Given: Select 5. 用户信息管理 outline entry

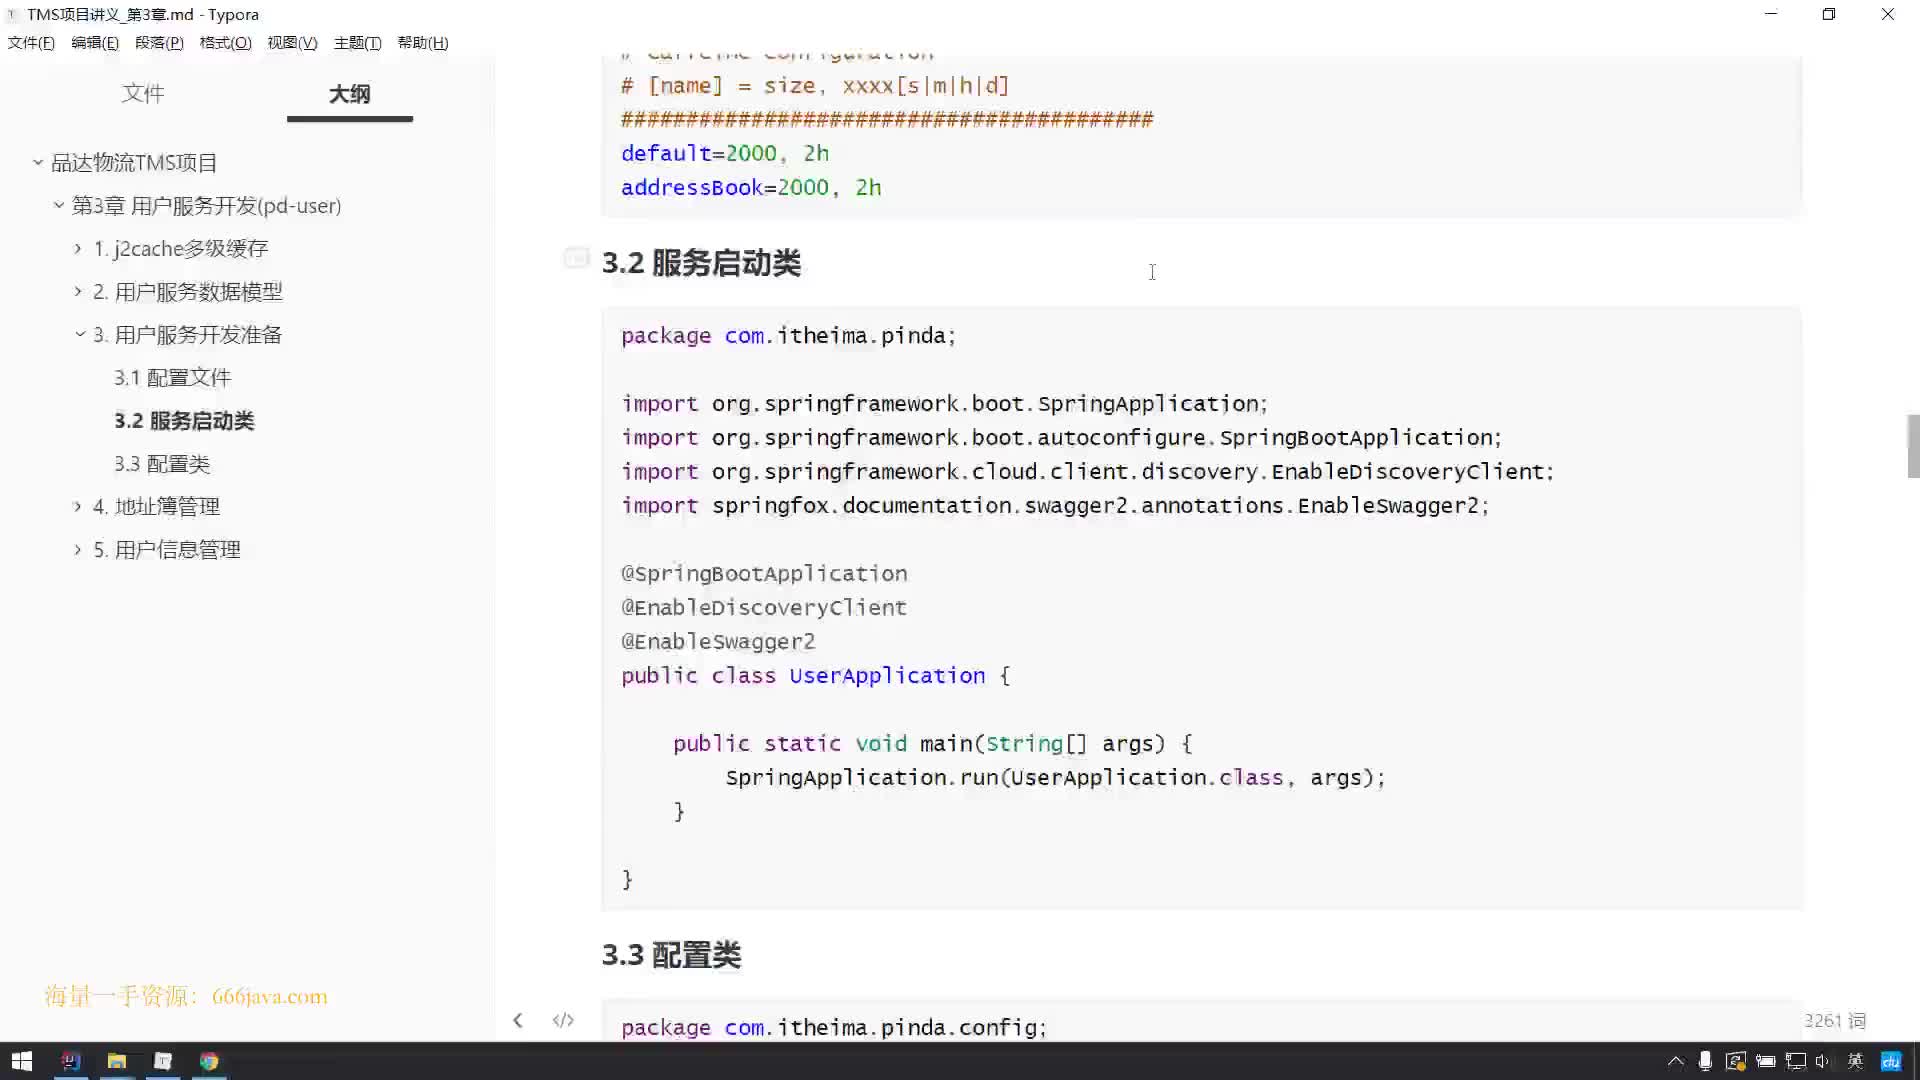Looking at the screenshot, I should pyautogui.click(x=167, y=549).
